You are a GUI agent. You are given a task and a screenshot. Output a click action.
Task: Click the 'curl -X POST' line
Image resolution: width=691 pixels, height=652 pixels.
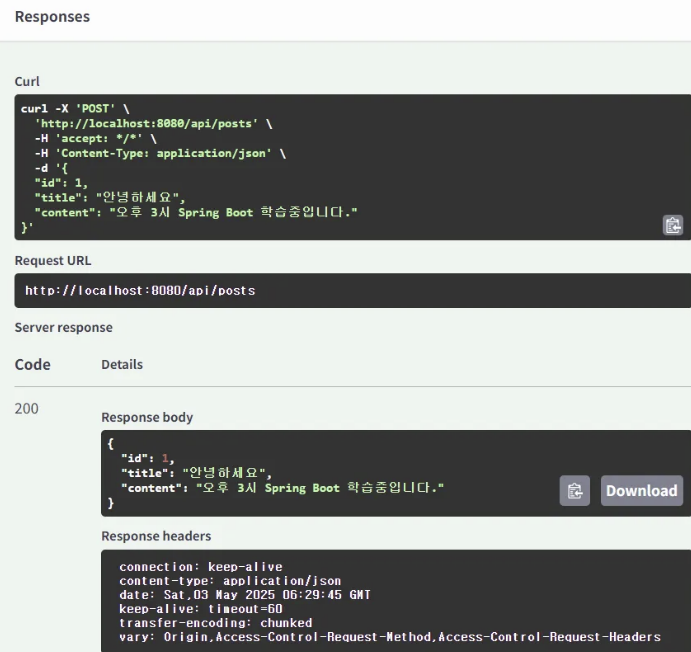point(75,108)
